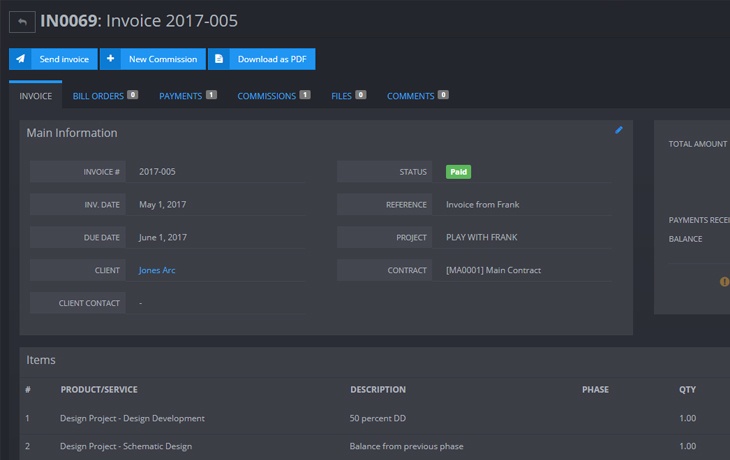
Task: Click the PRODUCT/SERVICE column header
Action: [99, 390]
